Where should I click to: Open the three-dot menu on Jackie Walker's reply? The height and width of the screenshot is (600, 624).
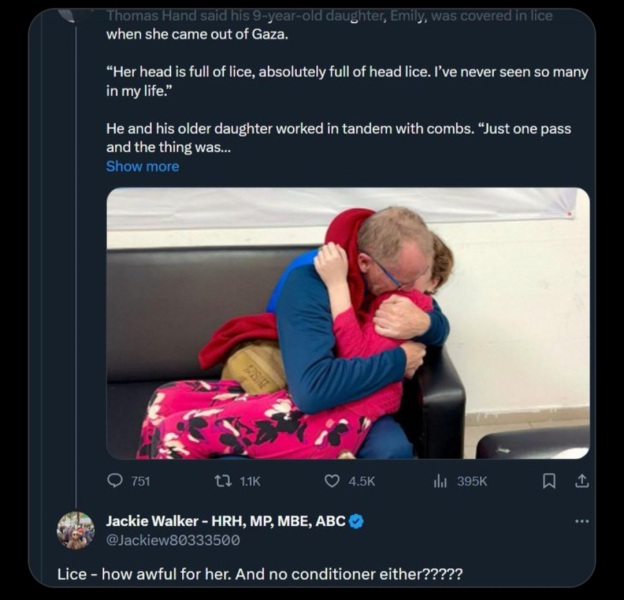[x=581, y=521]
